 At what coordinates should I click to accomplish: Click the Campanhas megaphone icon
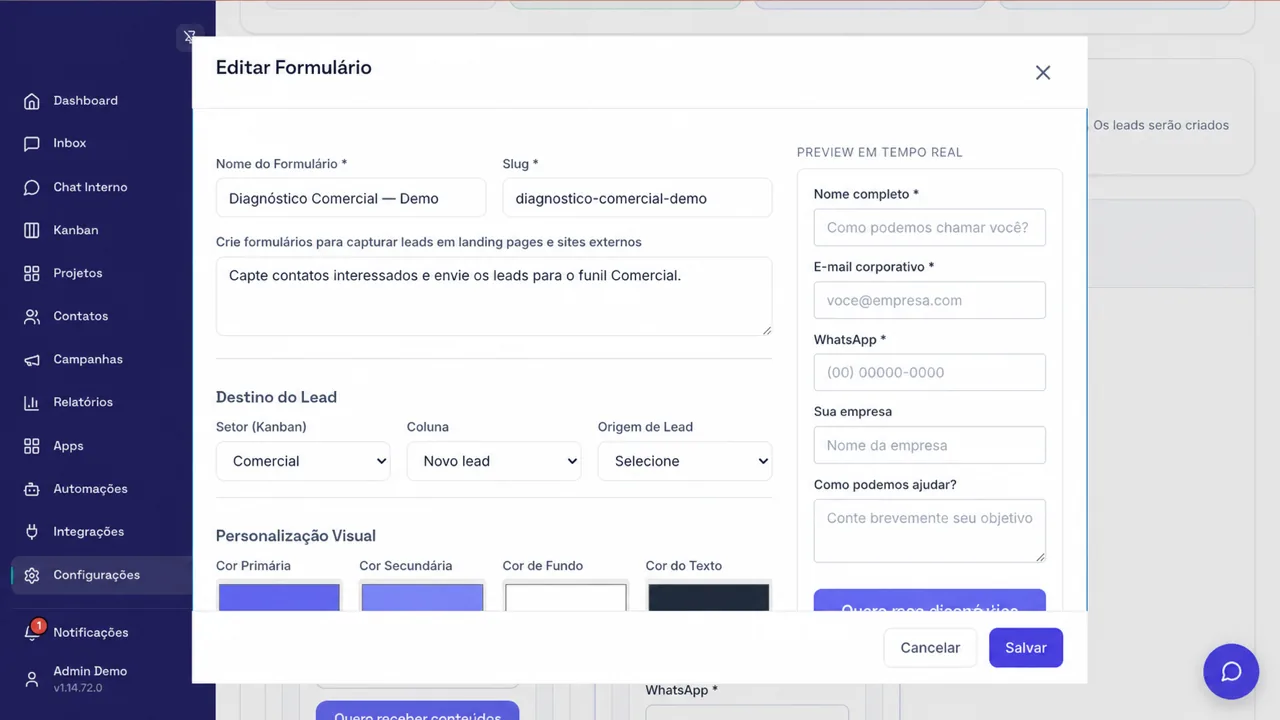(x=32, y=359)
